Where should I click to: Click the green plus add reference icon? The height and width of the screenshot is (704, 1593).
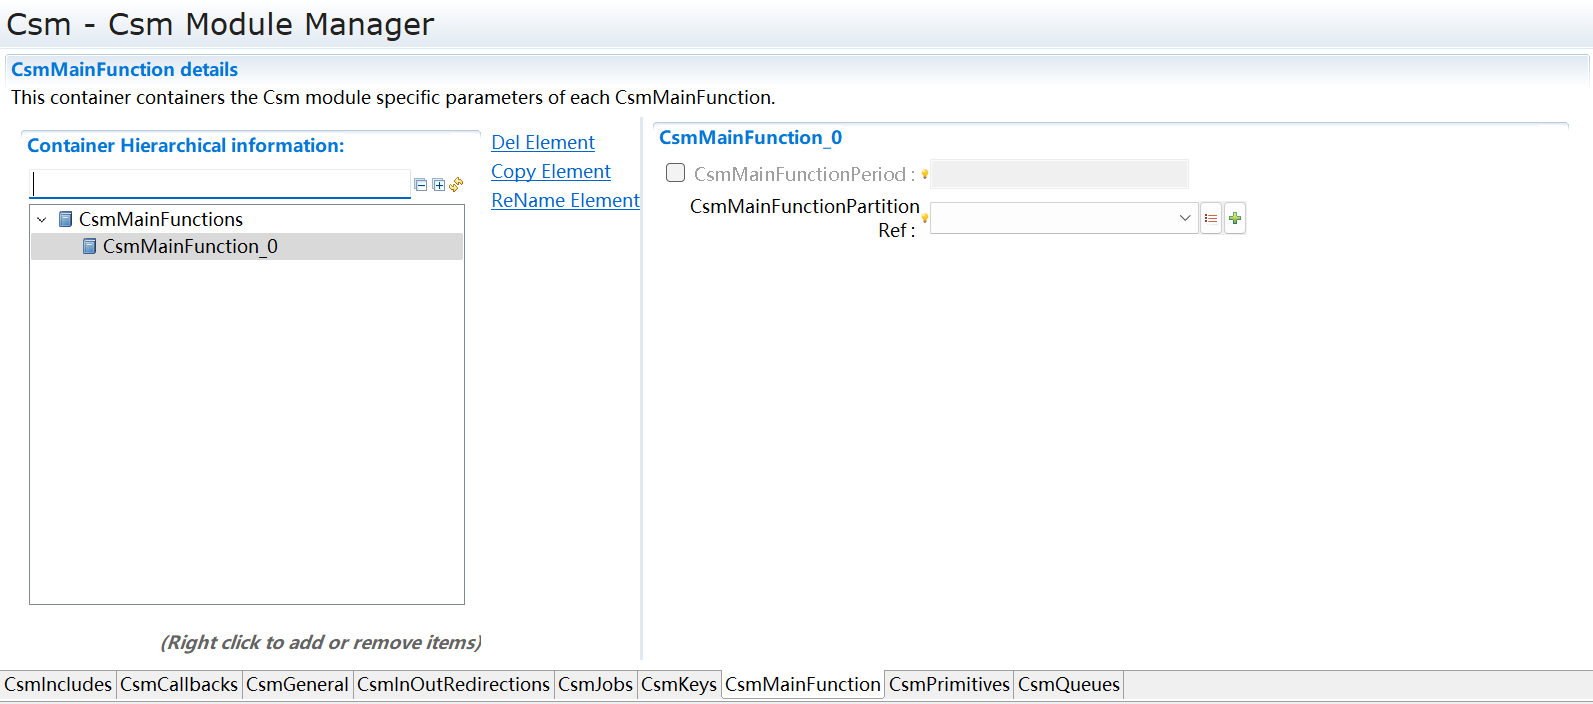(x=1235, y=218)
